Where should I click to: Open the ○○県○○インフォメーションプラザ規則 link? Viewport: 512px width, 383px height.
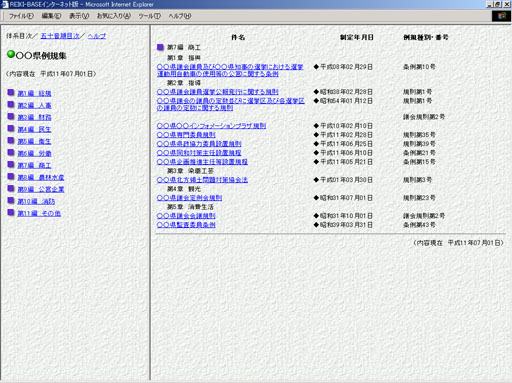tap(211, 126)
